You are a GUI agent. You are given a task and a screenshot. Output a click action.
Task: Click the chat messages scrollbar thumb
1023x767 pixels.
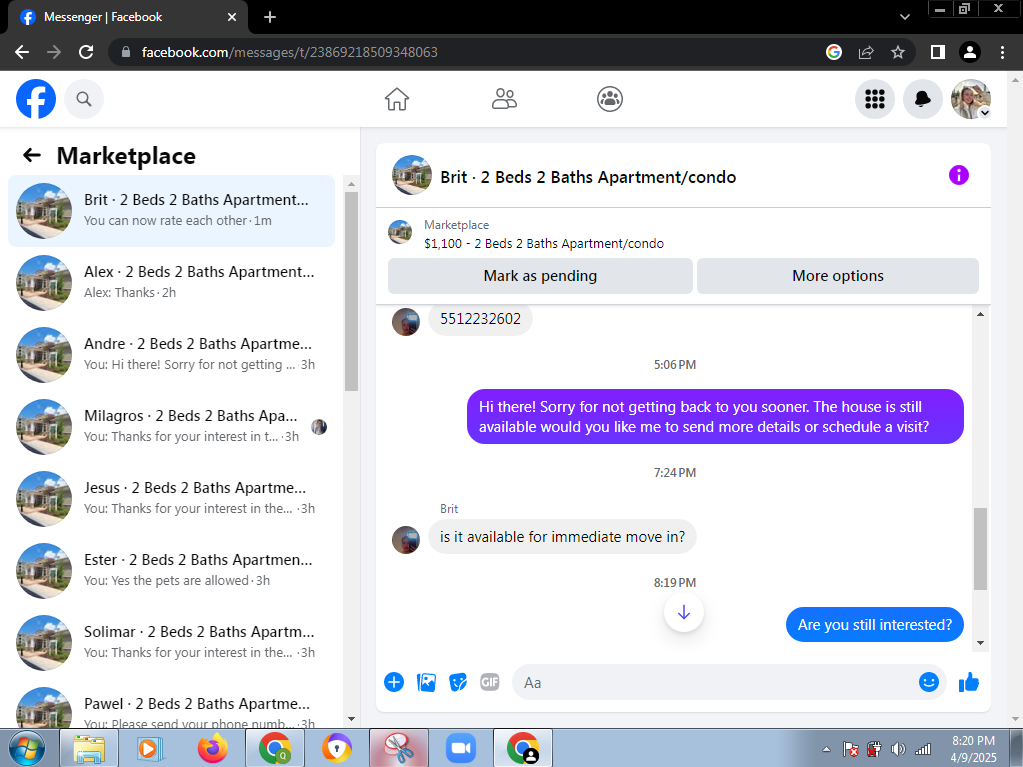pyautogui.click(x=980, y=549)
